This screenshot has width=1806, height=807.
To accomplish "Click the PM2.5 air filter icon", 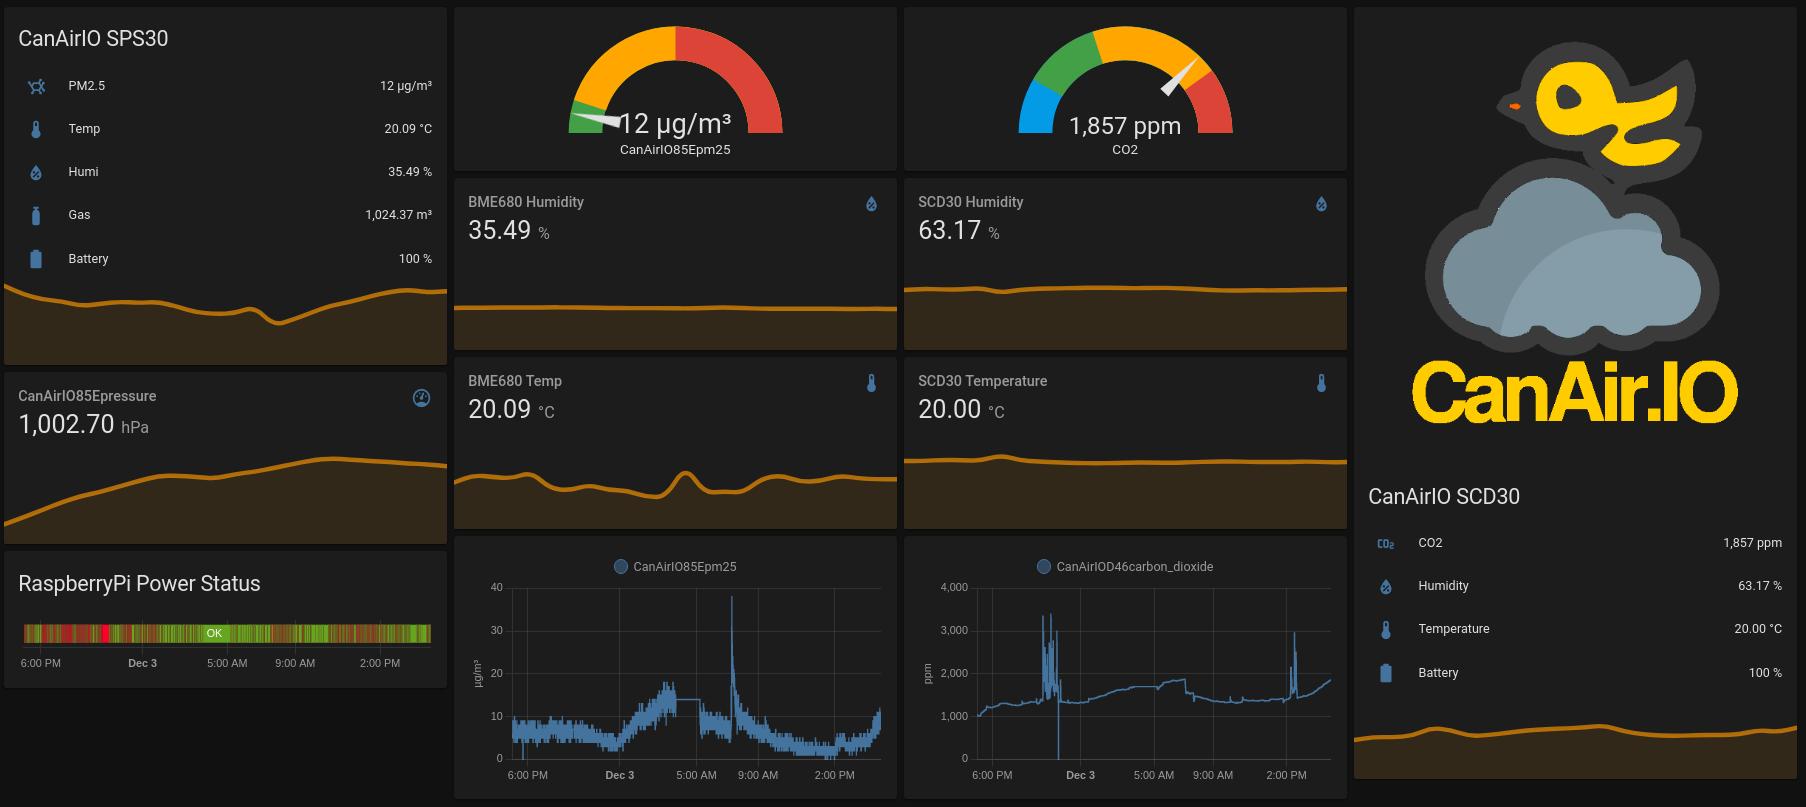I will coord(36,86).
